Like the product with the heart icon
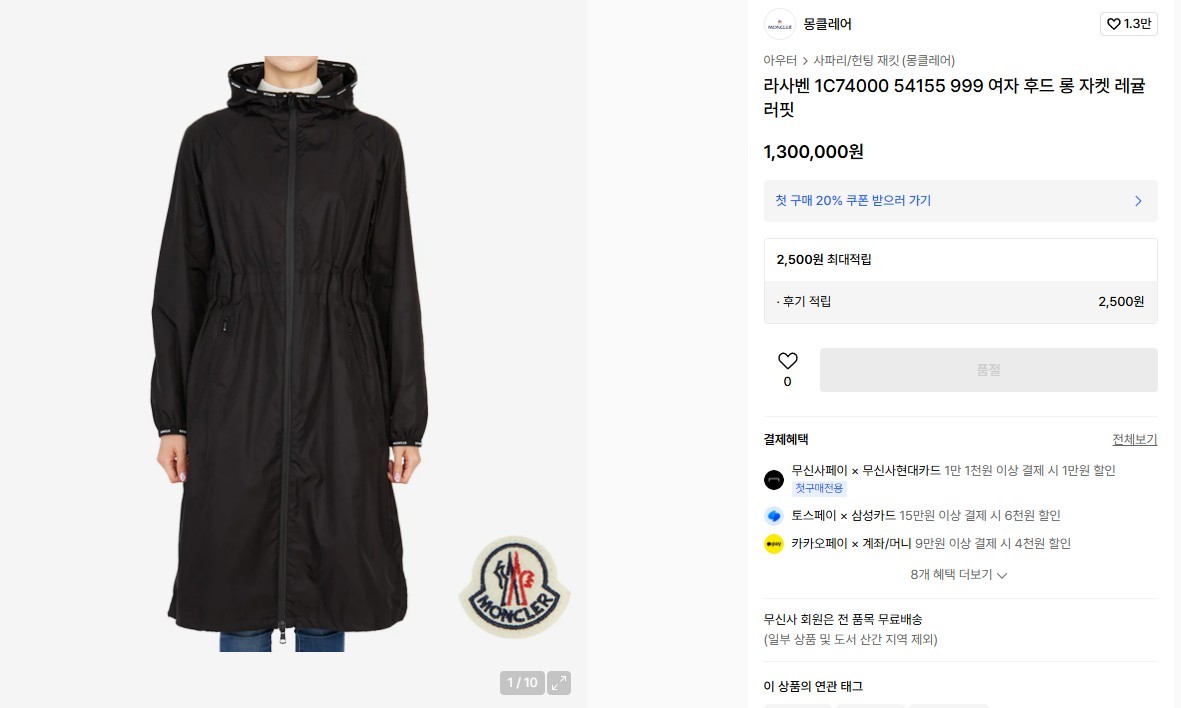 pyautogui.click(x=787, y=361)
